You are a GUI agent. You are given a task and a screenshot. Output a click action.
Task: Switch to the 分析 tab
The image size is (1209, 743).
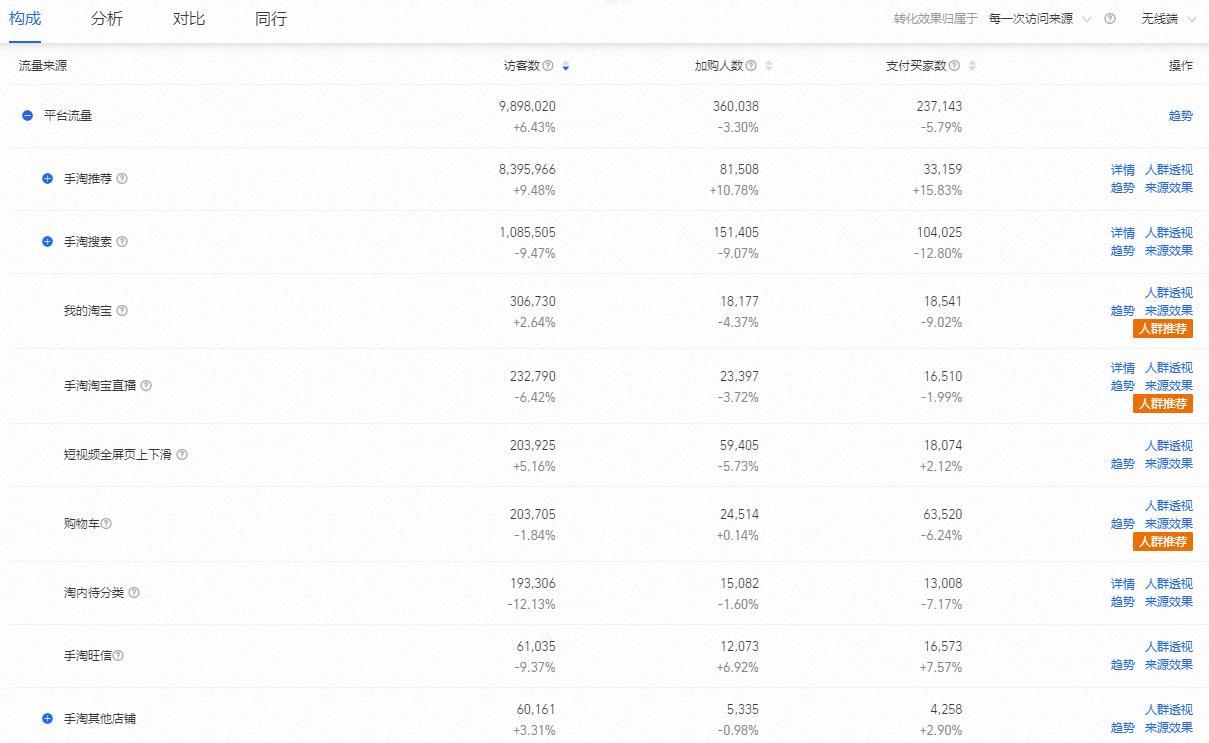[x=106, y=19]
